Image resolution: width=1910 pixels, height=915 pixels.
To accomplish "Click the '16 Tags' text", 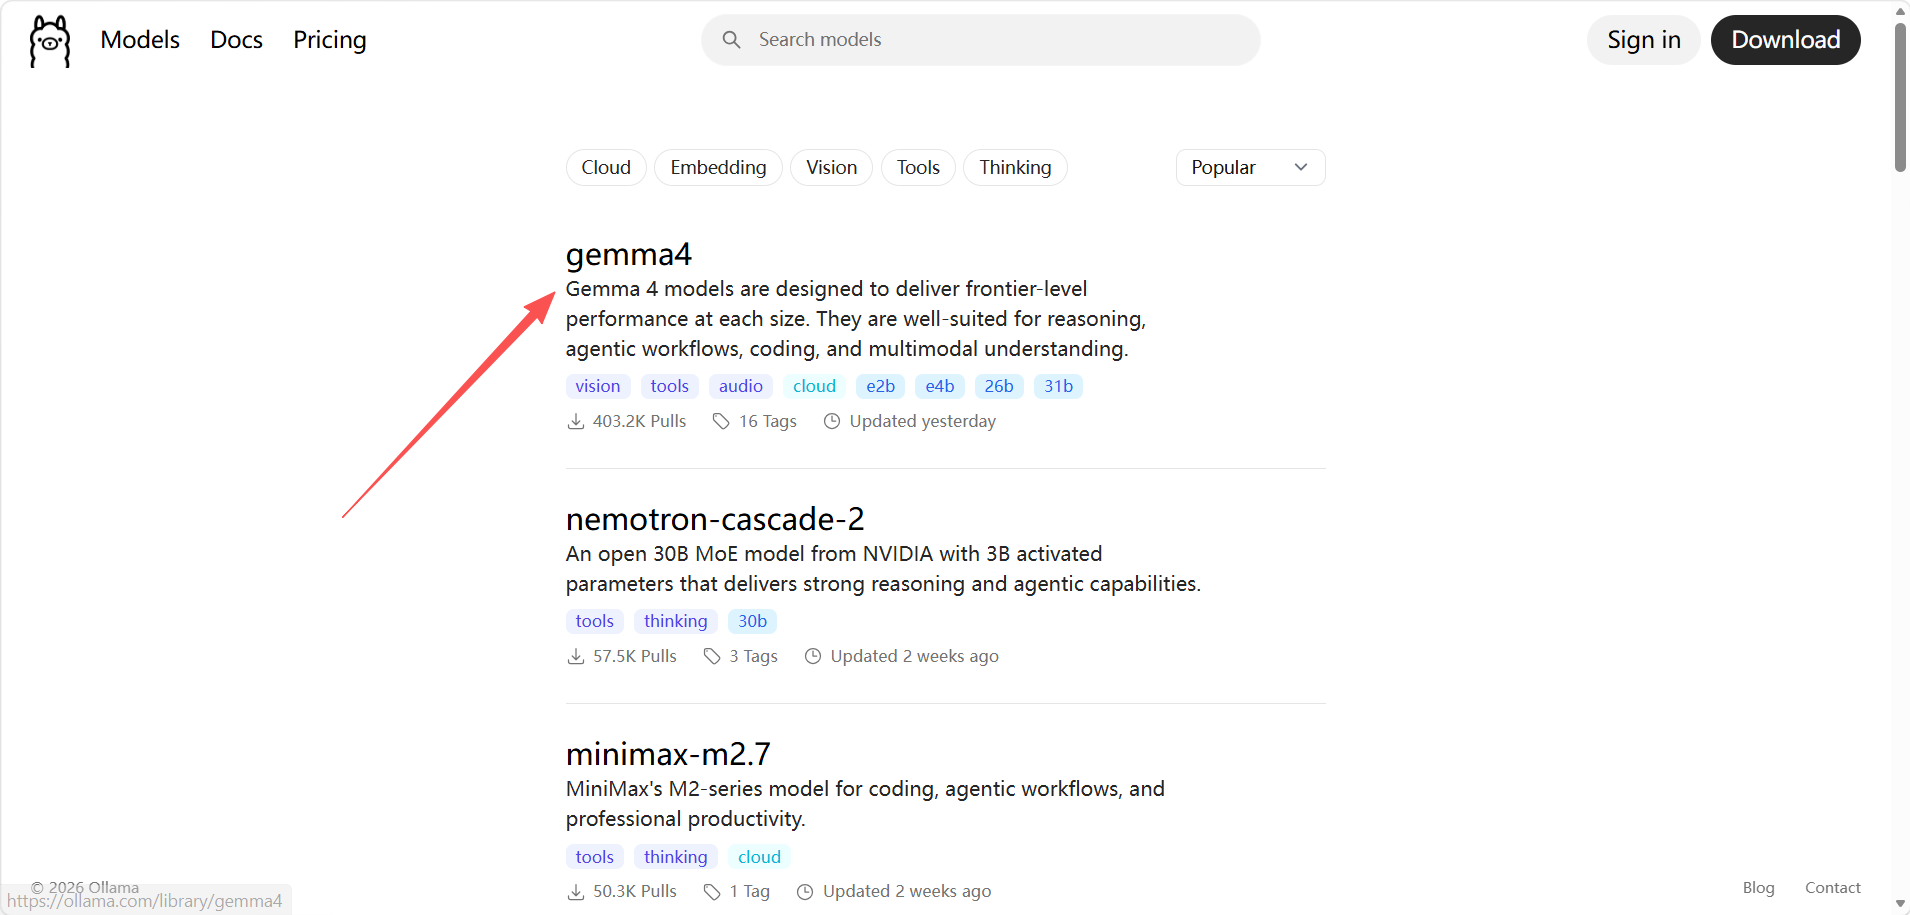I will (768, 422).
